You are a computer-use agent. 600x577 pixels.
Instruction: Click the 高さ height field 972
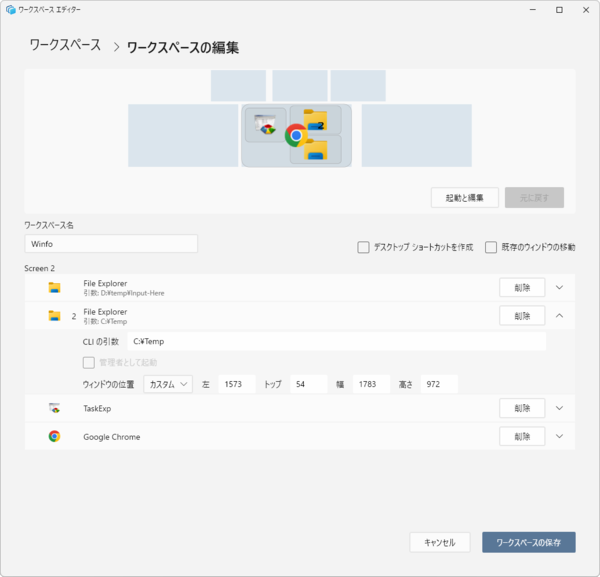(439, 384)
